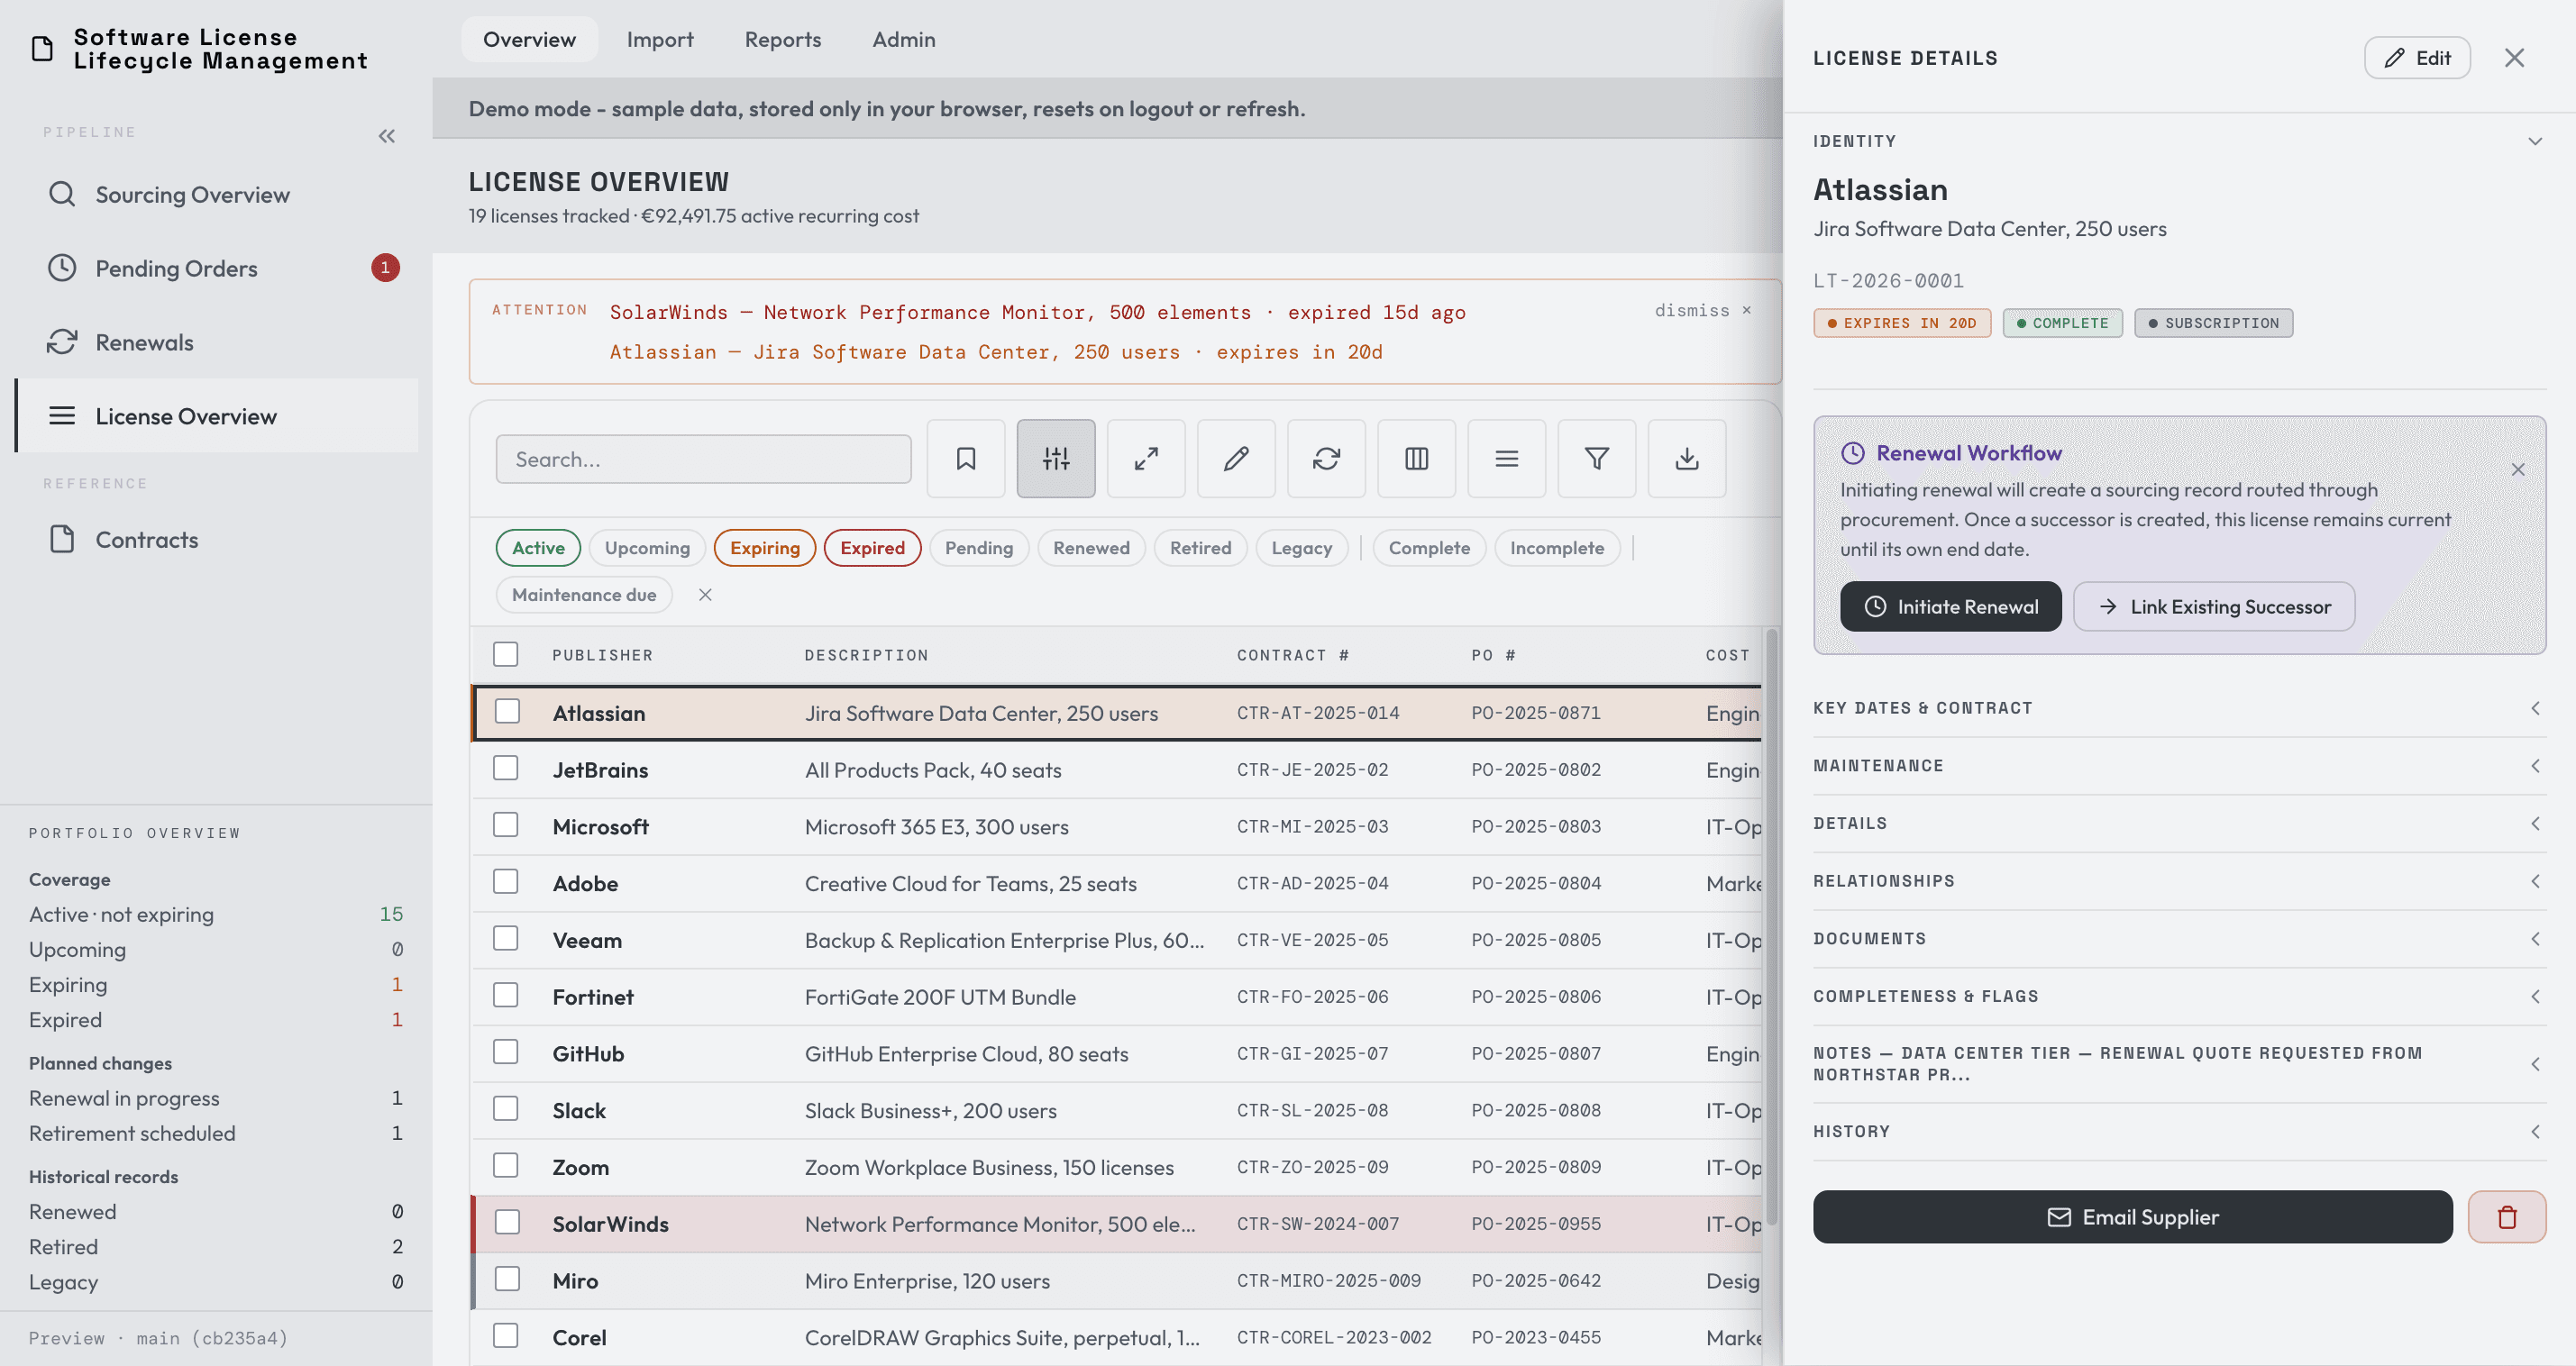Viewport: 2576px width, 1366px height.
Task: Click the pencil bulk edit toolbar icon
Action: (1235, 459)
